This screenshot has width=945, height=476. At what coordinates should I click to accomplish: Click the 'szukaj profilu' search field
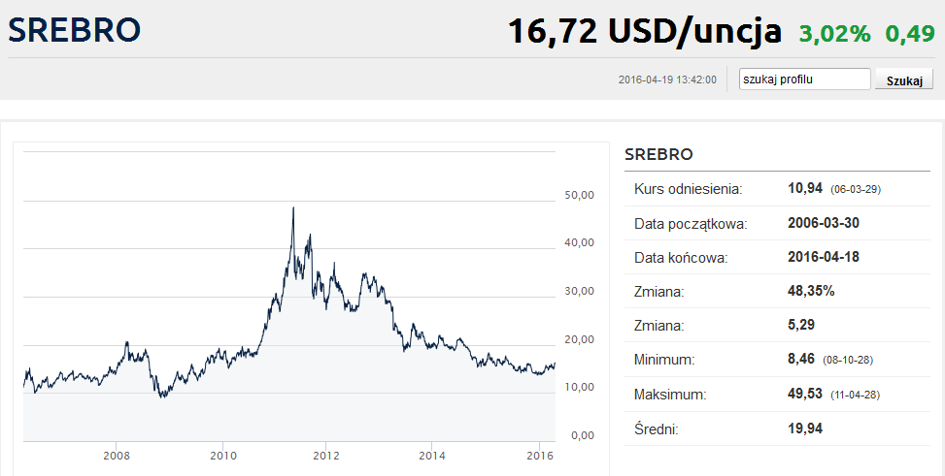coord(805,79)
